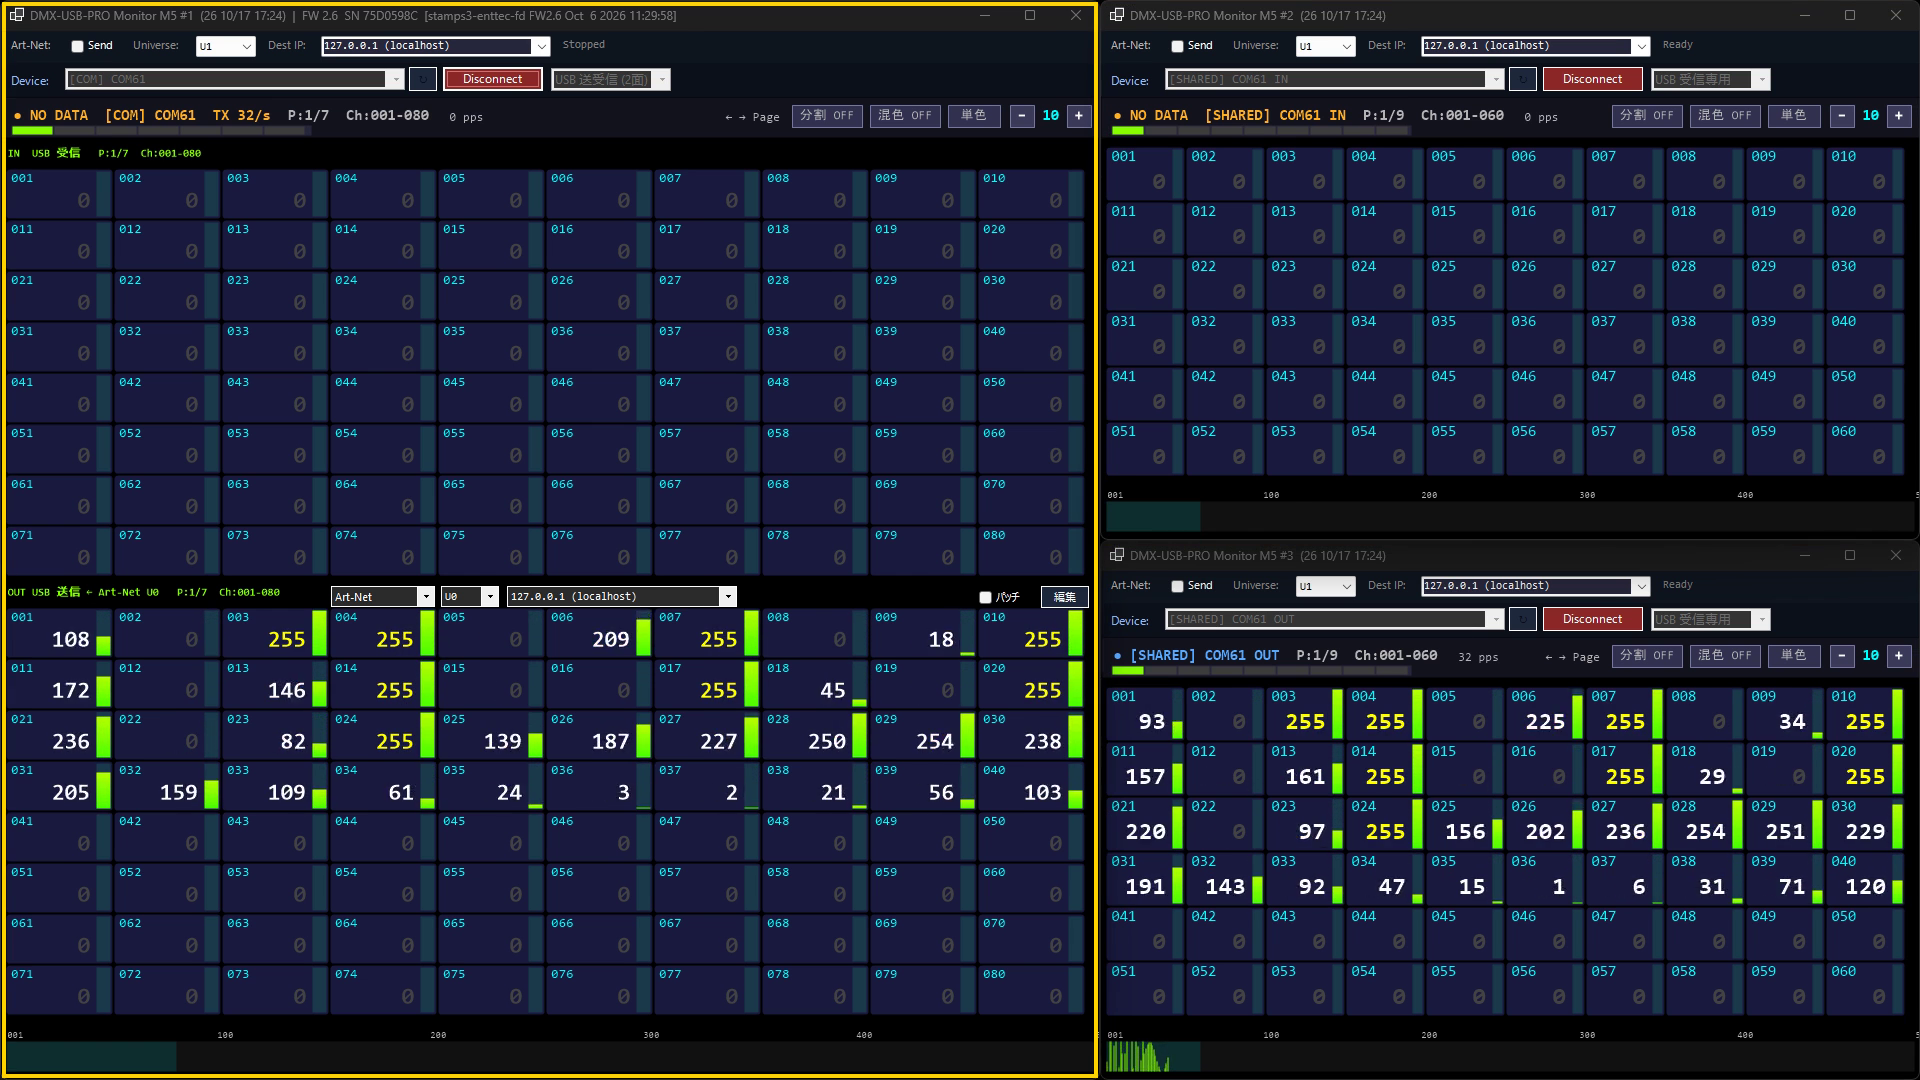Open output 127.0.0.1 (localhost) dropdown beside U0
Image resolution: width=1920 pixels, height=1080 pixels.
(x=622, y=597)
